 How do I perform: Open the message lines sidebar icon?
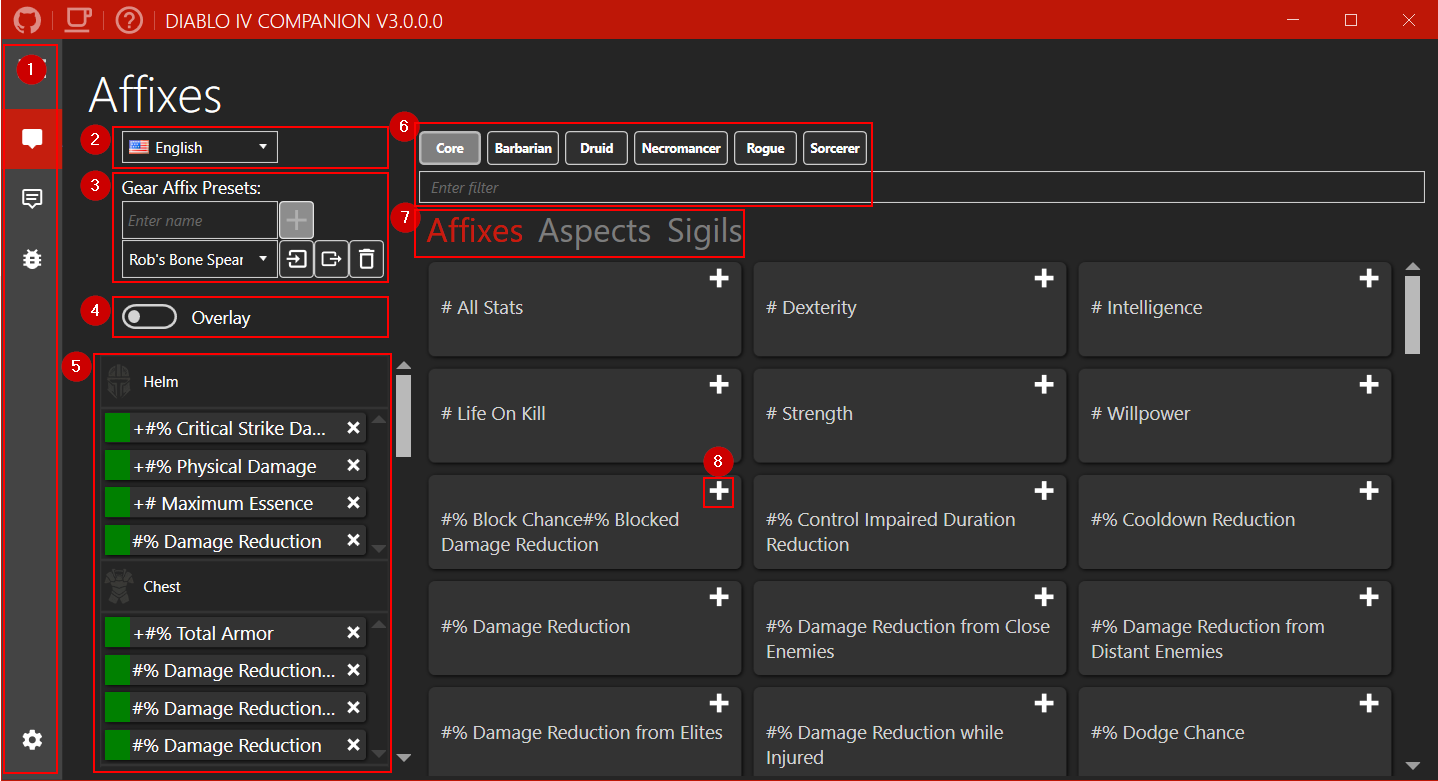[x=32, y=199]
